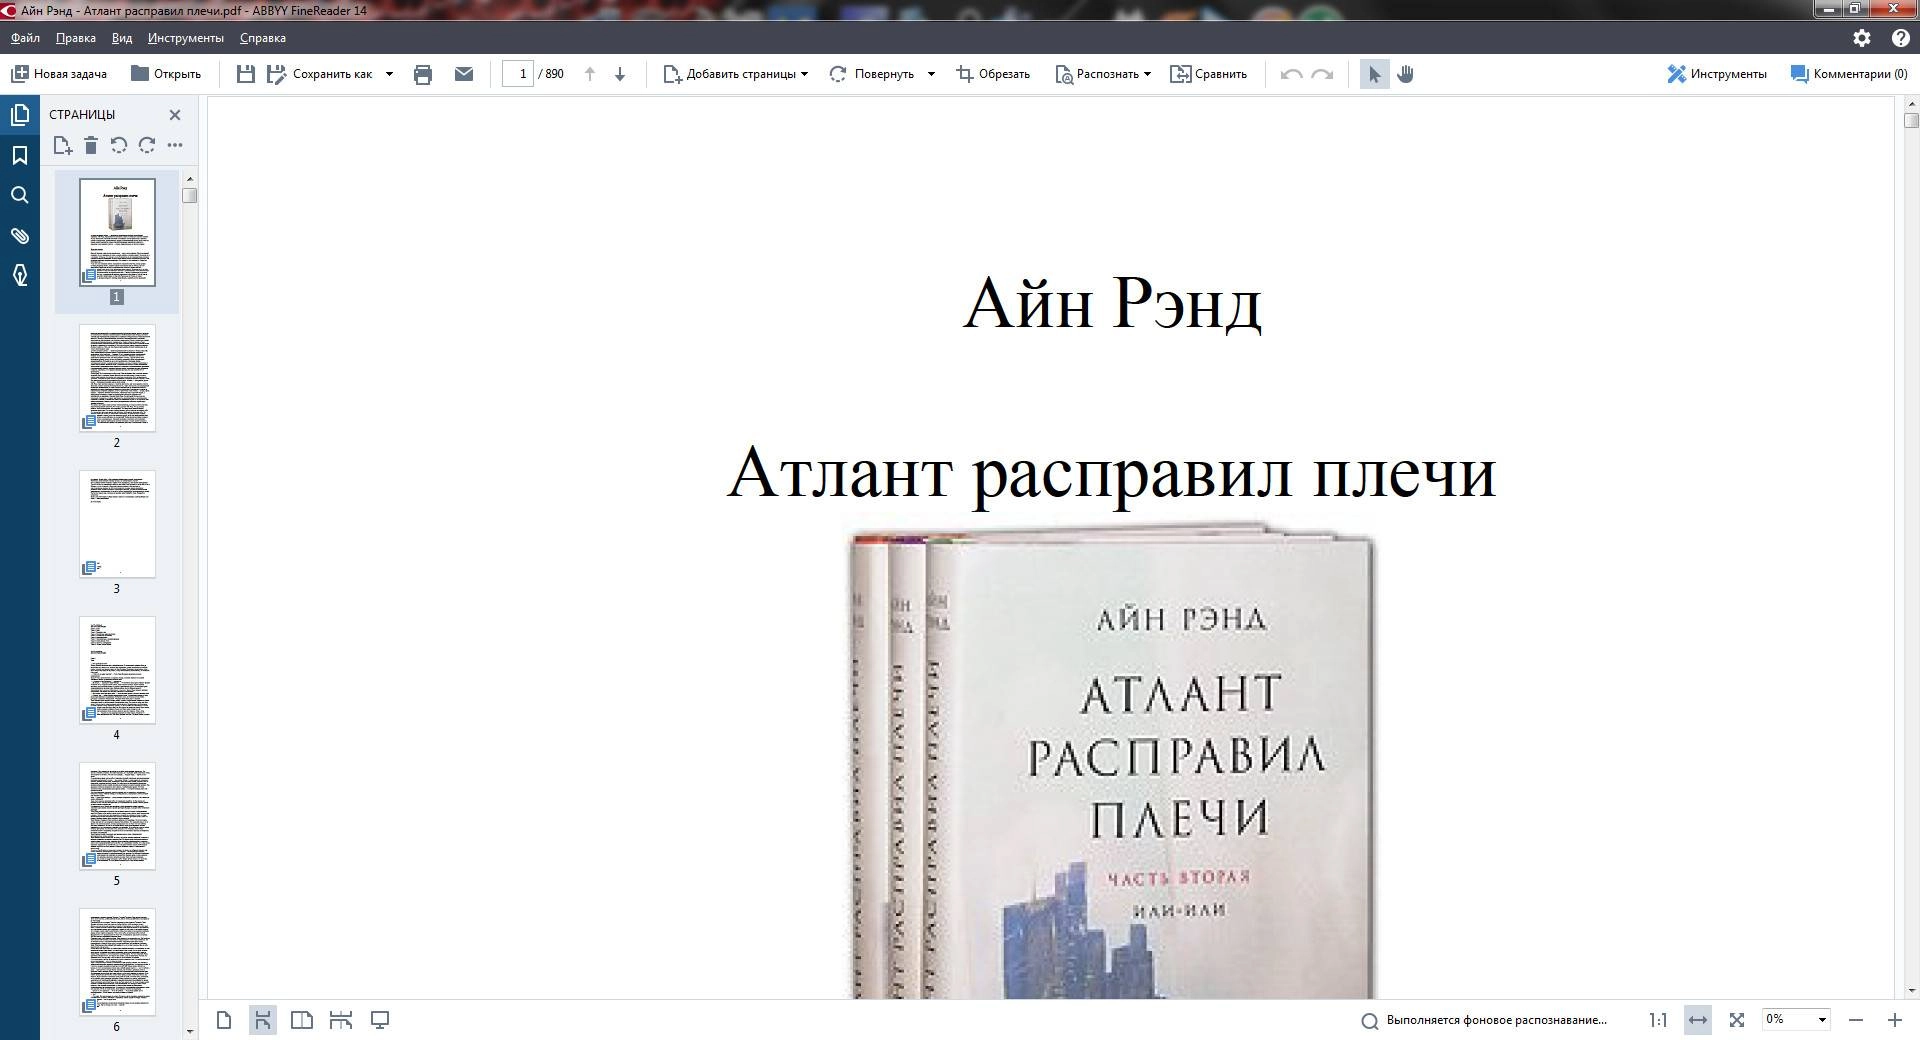Screen dimensions: 1920x1040
Task: Toggle fit to width zoom
Action: (x=1698, y=1020)
